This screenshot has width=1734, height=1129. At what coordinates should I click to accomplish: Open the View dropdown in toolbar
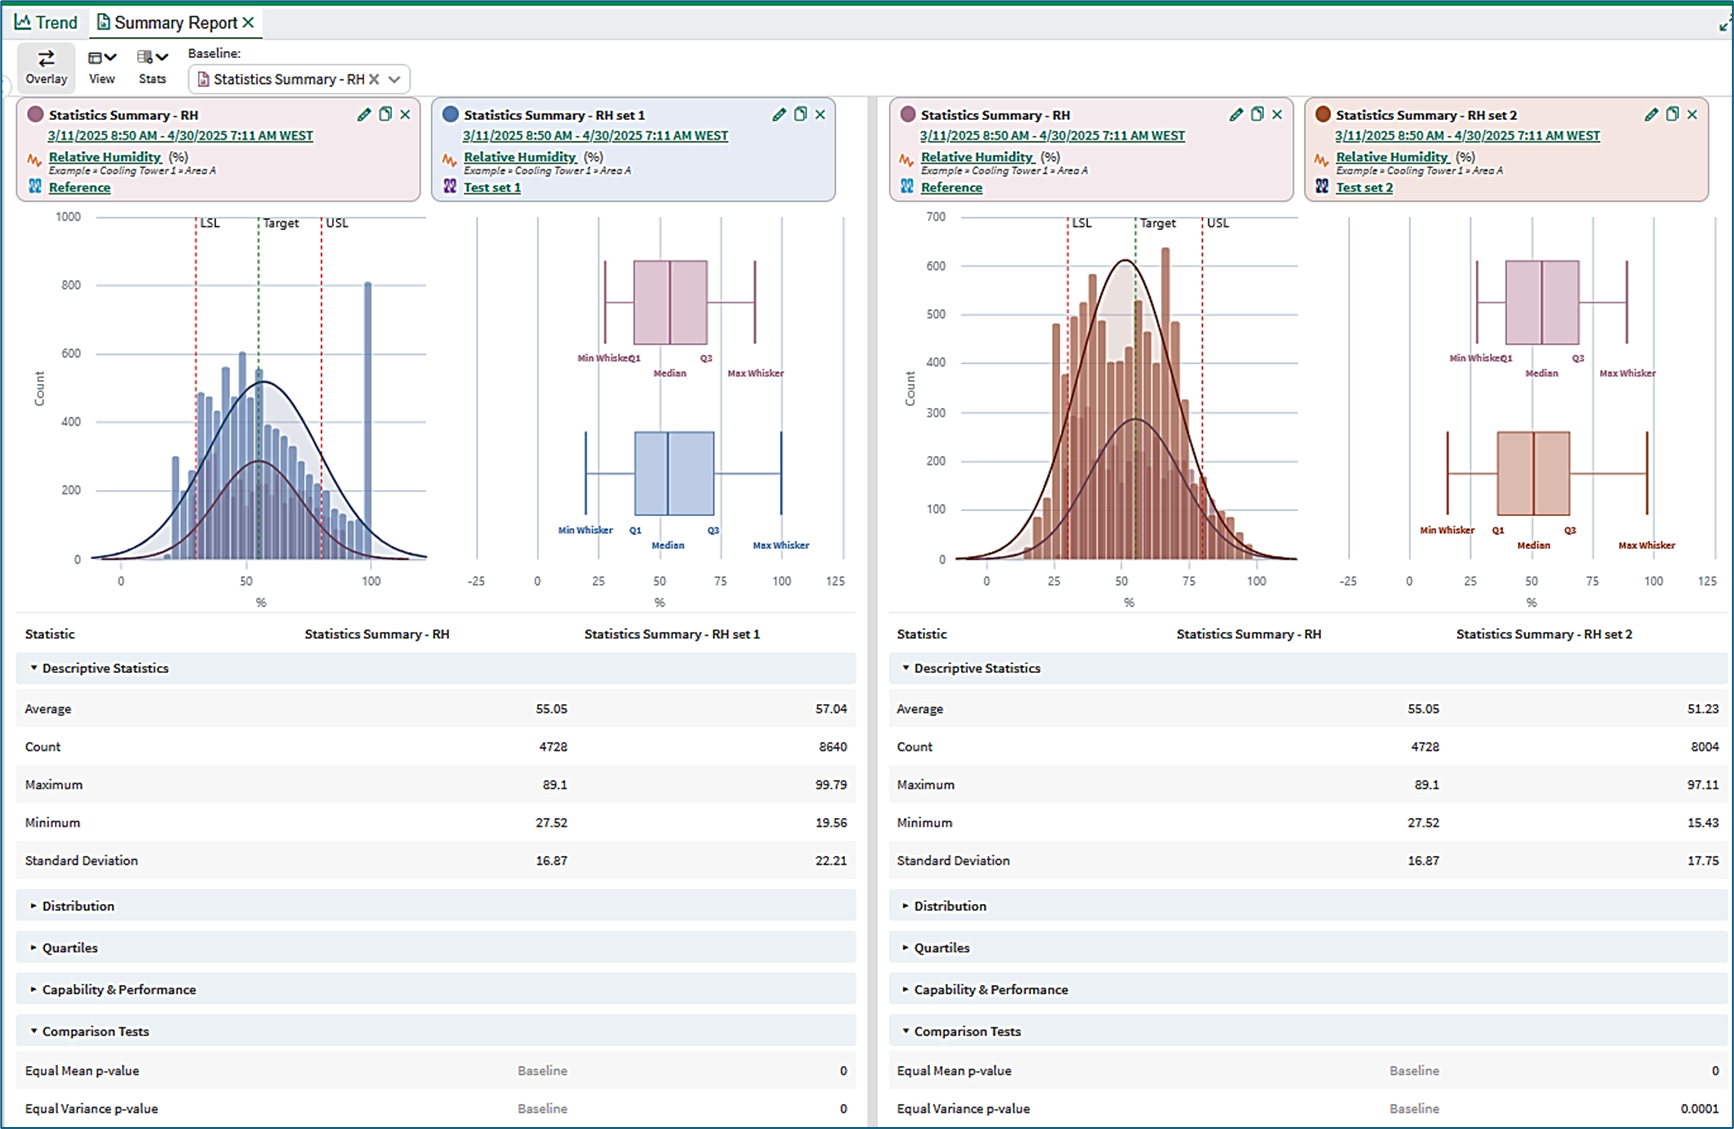(102, 67)
